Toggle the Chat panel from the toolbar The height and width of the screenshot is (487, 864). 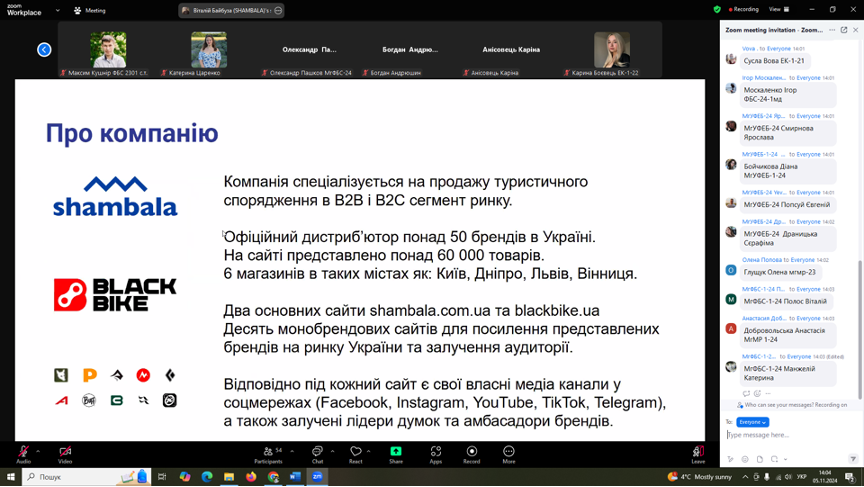click(x=317, y=454)
